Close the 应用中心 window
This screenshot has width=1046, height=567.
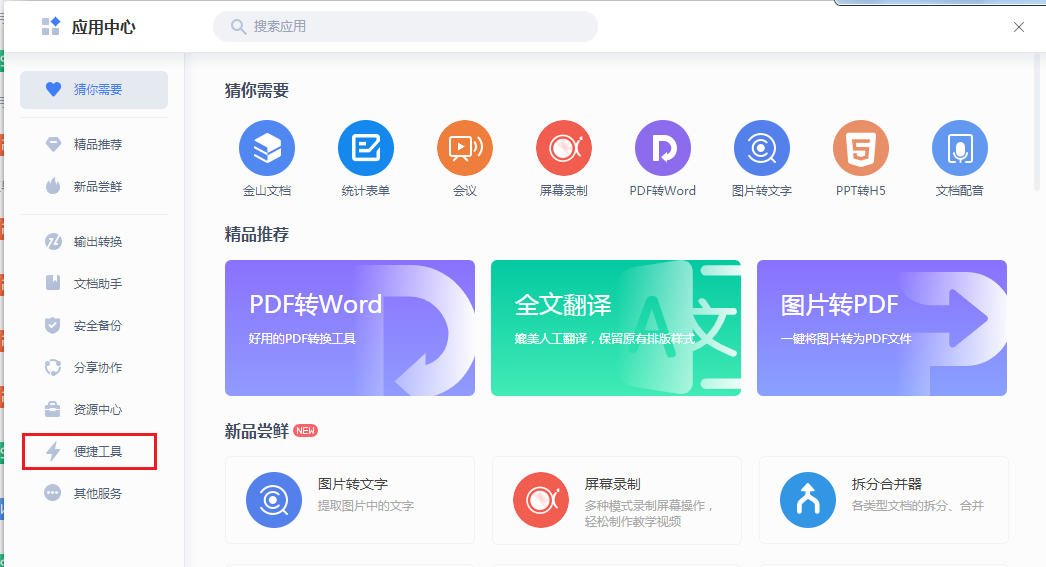pos(1019,27)
